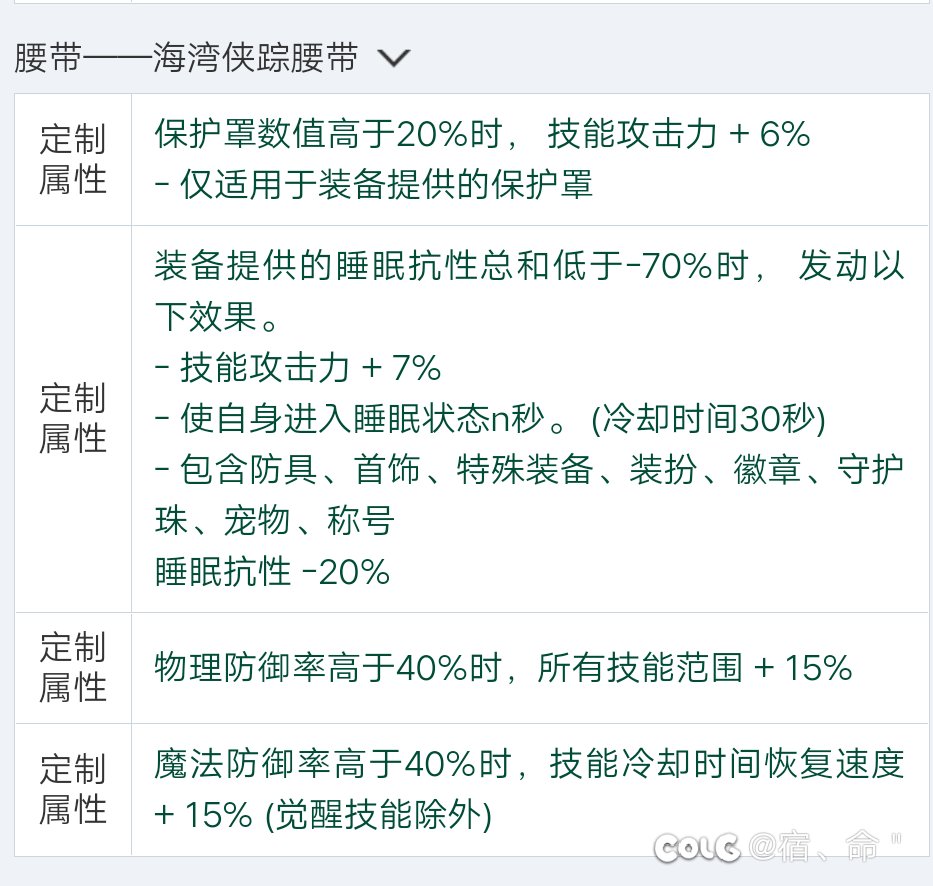Click the 腰带——海湾侠踪腰带 heading text
Screen dimensions: 933x886
point(186,58)
